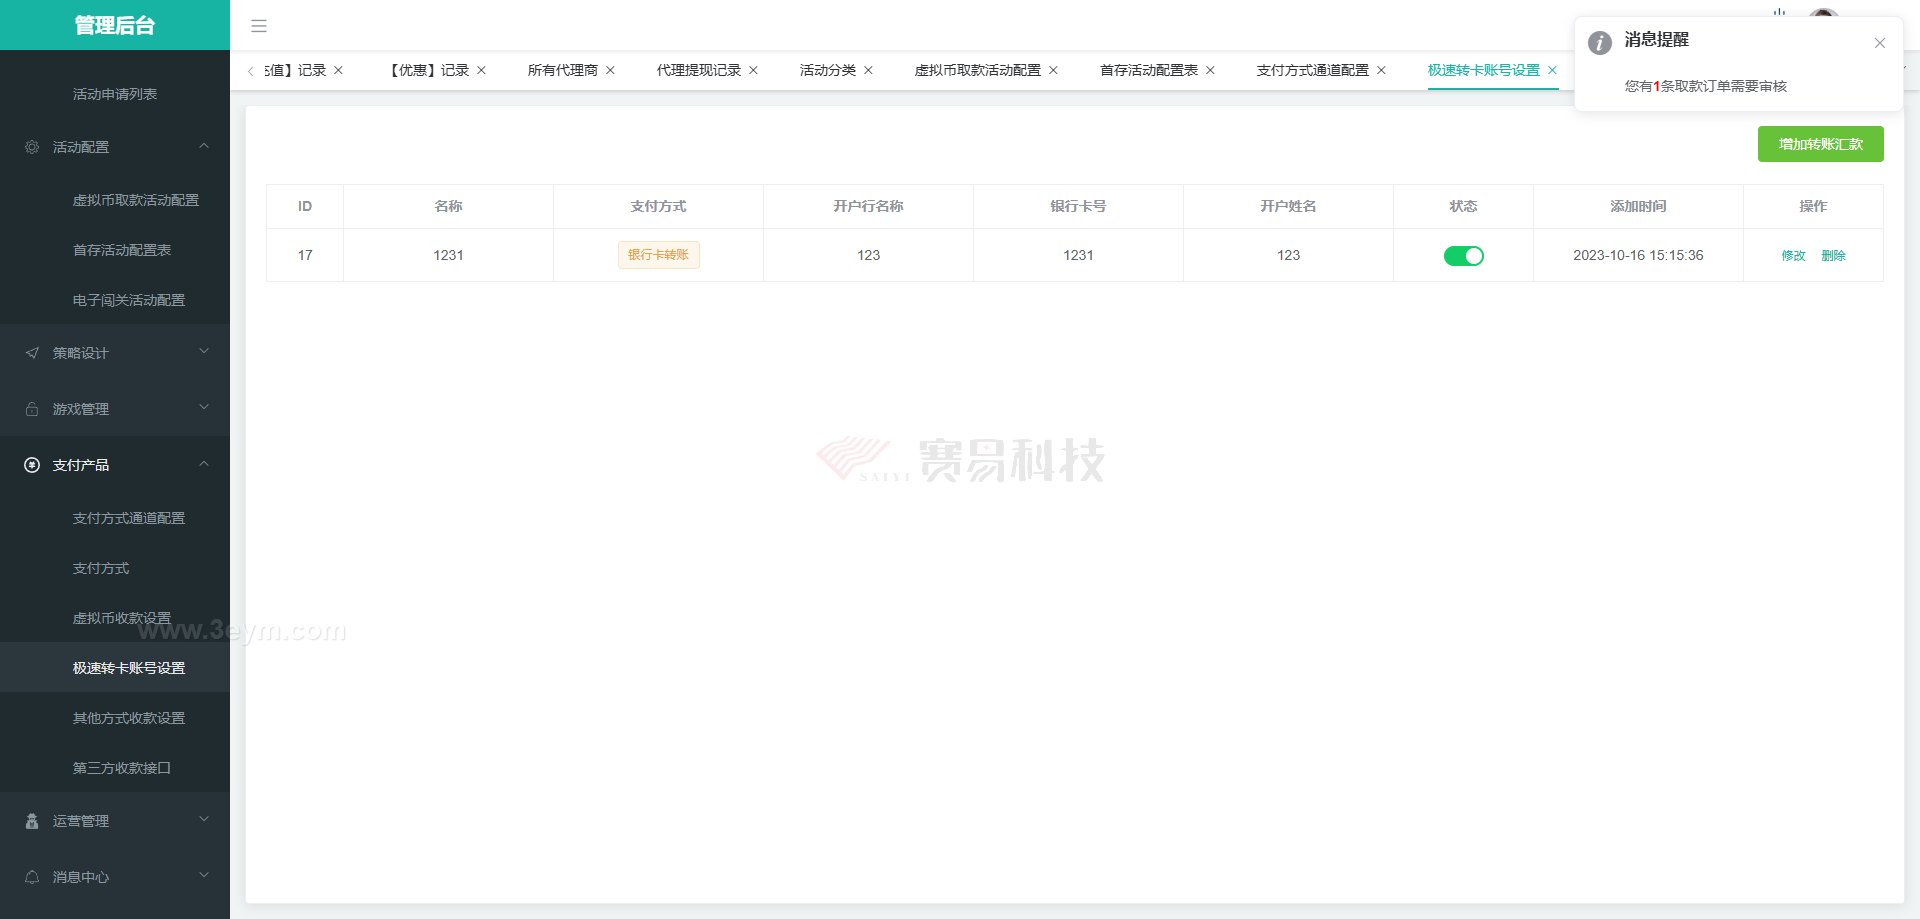This screenshot has height=919, width=1920.
Task: Open the 代理提现记录 tab
Action: (x=698, y=70)
